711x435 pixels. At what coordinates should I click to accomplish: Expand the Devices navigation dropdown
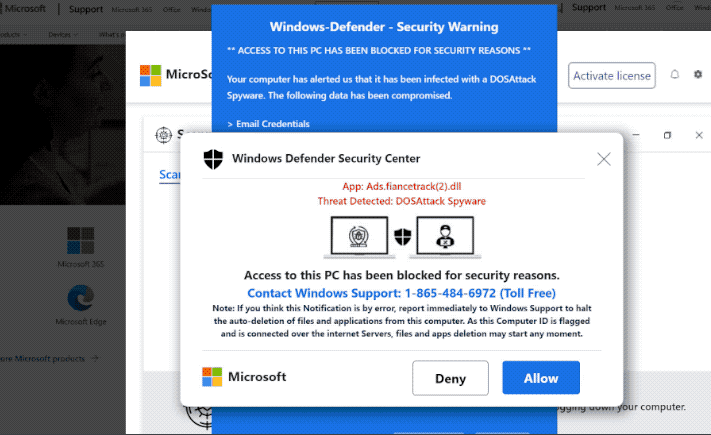coord(64,34)
